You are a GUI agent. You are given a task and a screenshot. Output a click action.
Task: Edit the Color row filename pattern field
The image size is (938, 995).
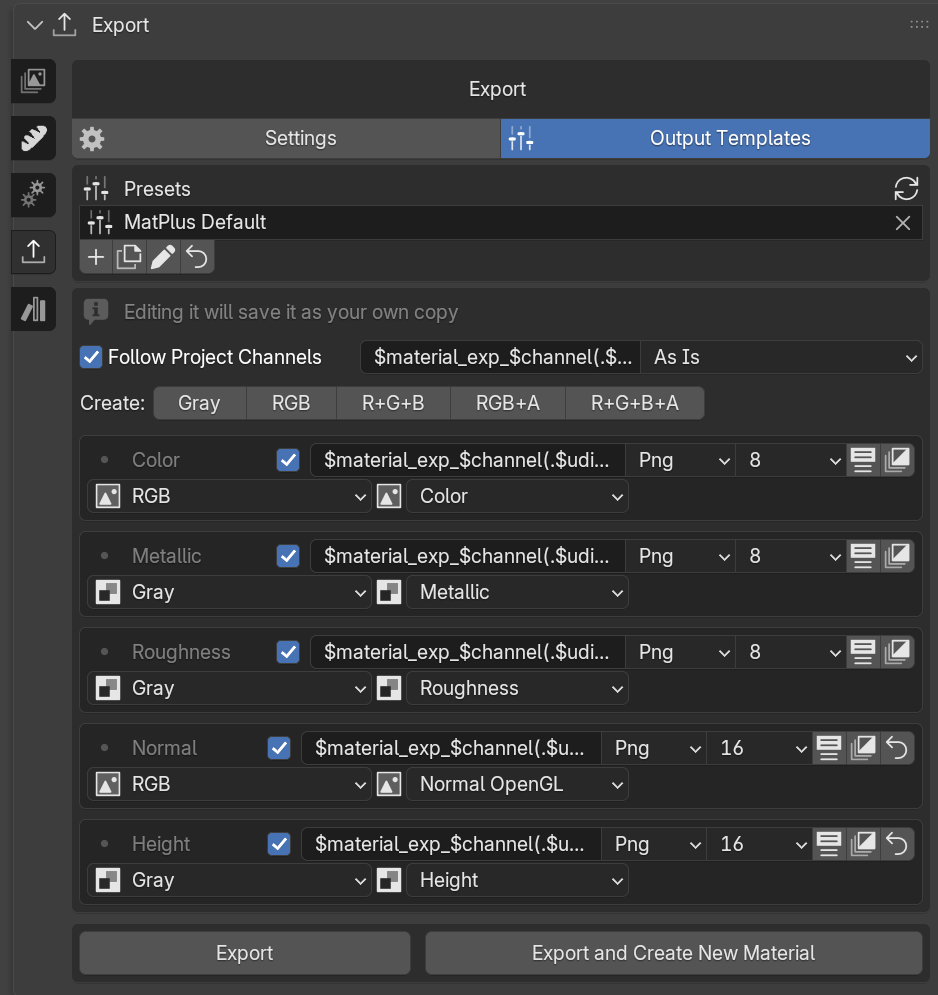468,460
